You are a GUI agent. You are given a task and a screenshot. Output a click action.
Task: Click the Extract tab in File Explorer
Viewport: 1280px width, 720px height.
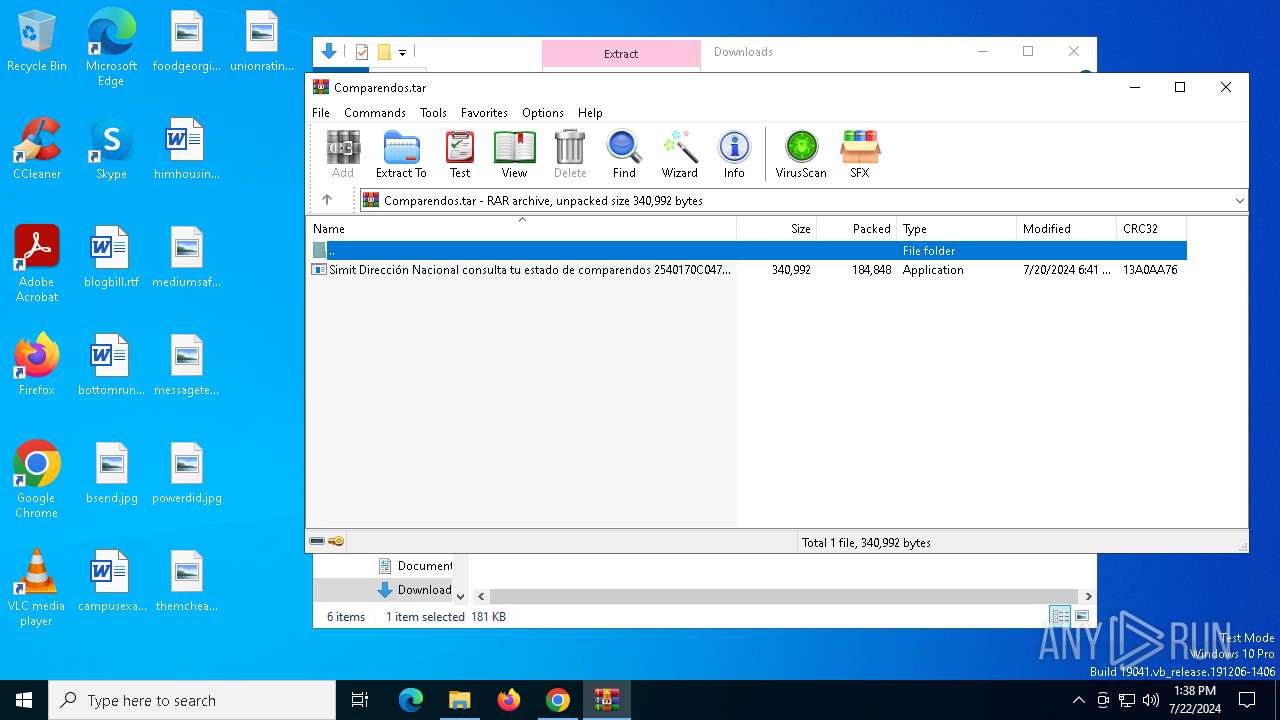(x=621, y=54)
